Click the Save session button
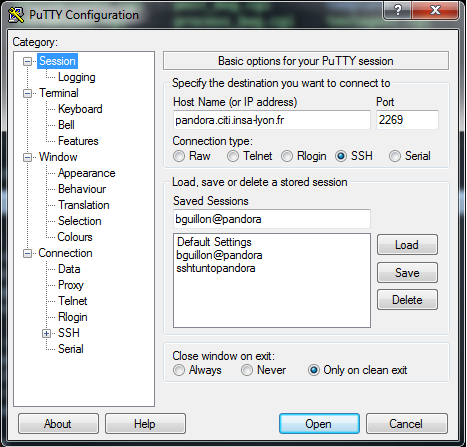This screenshot has width=467, height=447. [x=407, y=273]
